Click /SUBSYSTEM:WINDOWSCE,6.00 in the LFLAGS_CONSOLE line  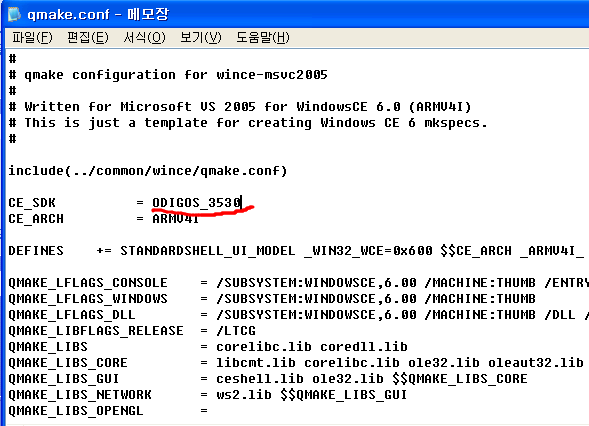(316, 282)
